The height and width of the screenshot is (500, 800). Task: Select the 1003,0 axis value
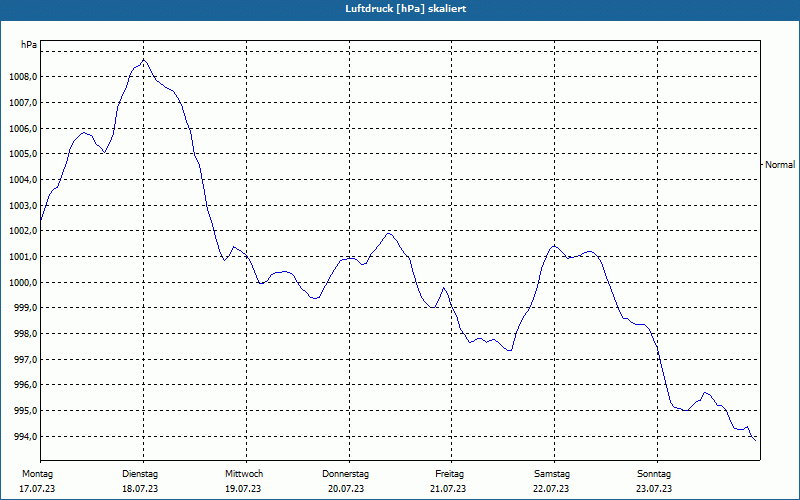point(22,206)
